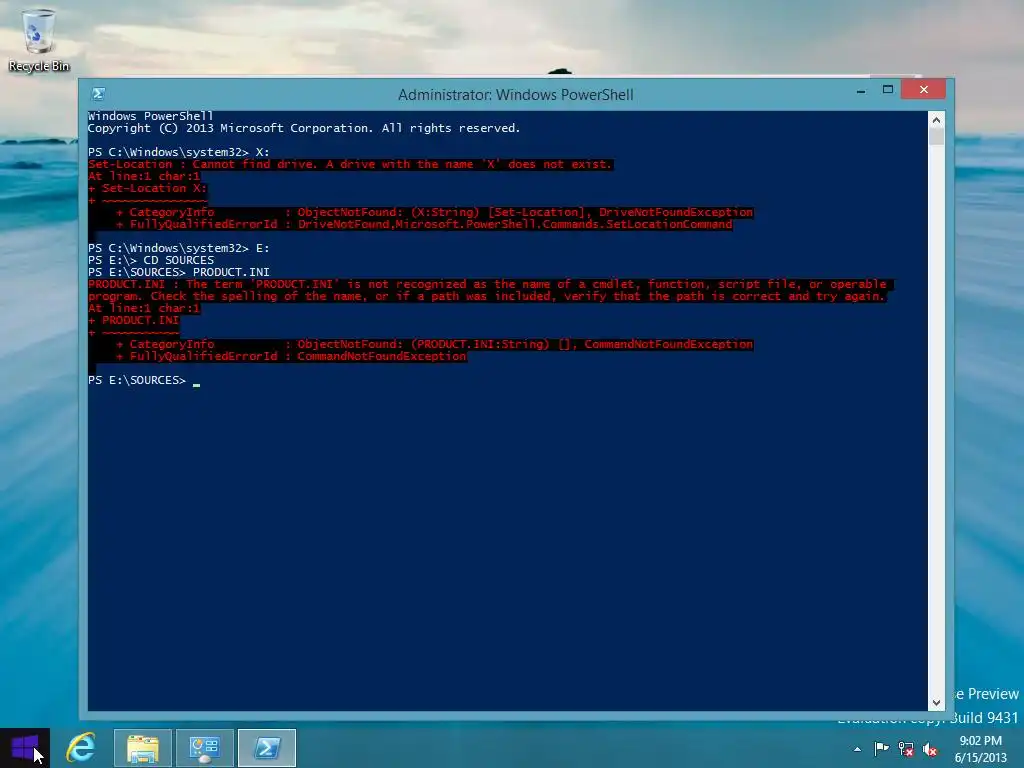1024x768 pixels.
Task: Click the muted volume tray icon
Action: point(930,749)
